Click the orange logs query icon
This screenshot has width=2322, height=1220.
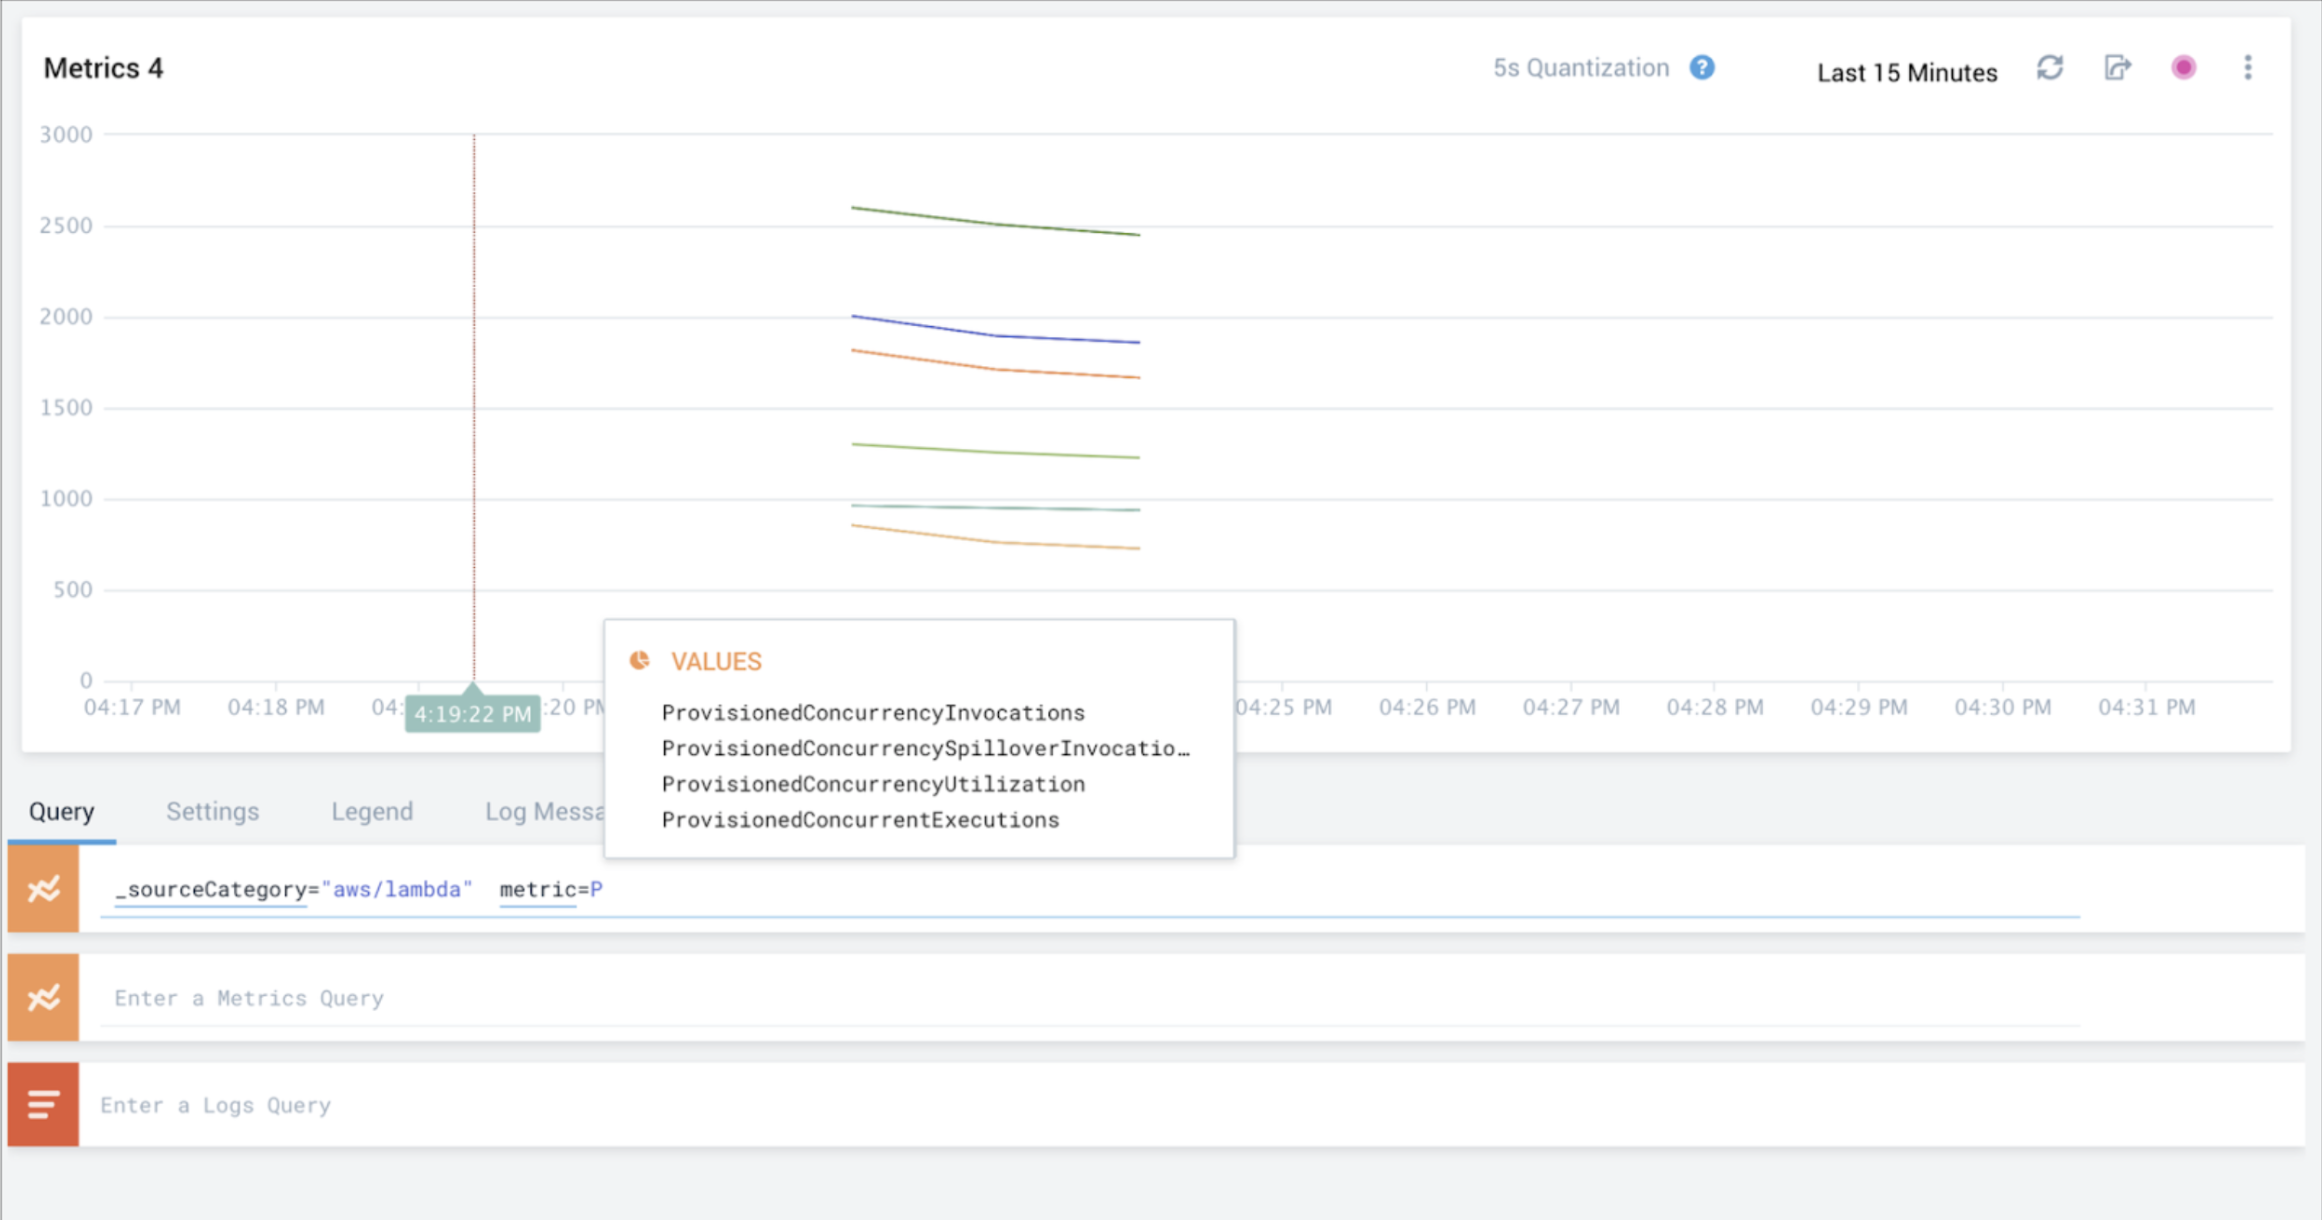click(43, 1104)
